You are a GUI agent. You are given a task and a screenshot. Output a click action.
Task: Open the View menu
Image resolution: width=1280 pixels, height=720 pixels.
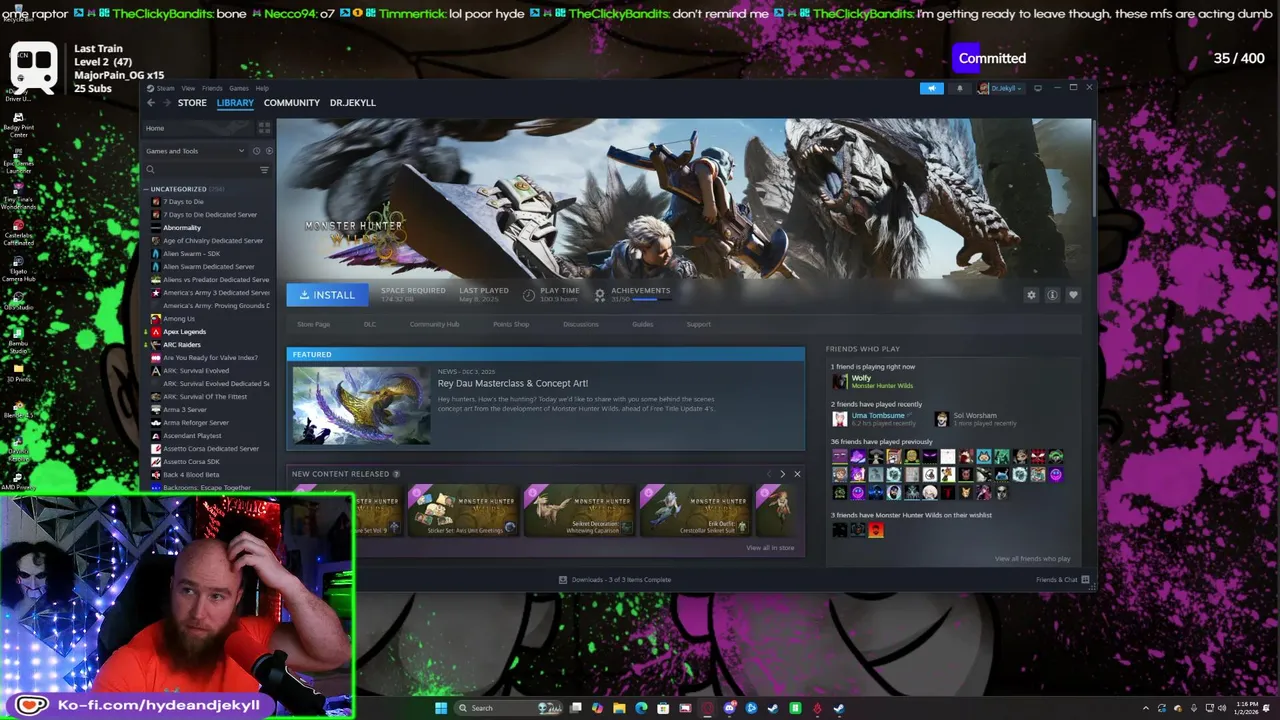pyautogui.click(x=188, y=88)
